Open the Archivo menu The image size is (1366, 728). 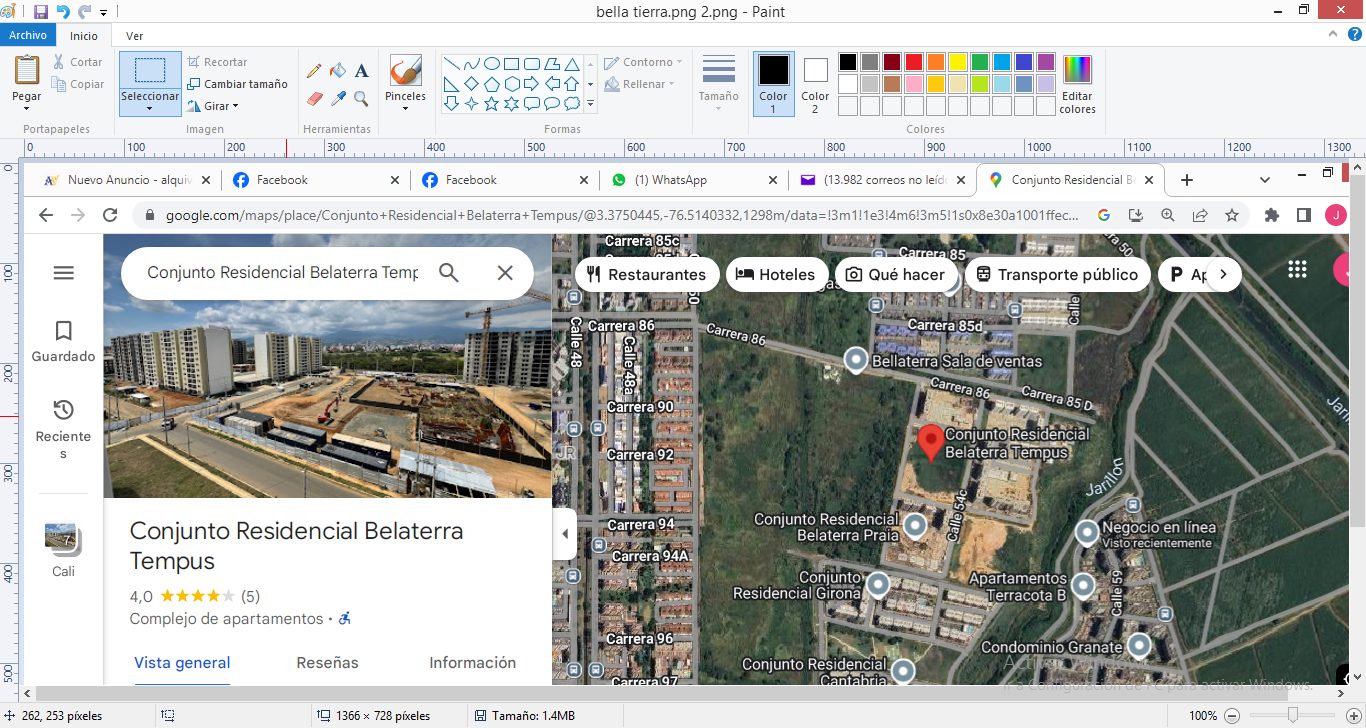(28, 35)
